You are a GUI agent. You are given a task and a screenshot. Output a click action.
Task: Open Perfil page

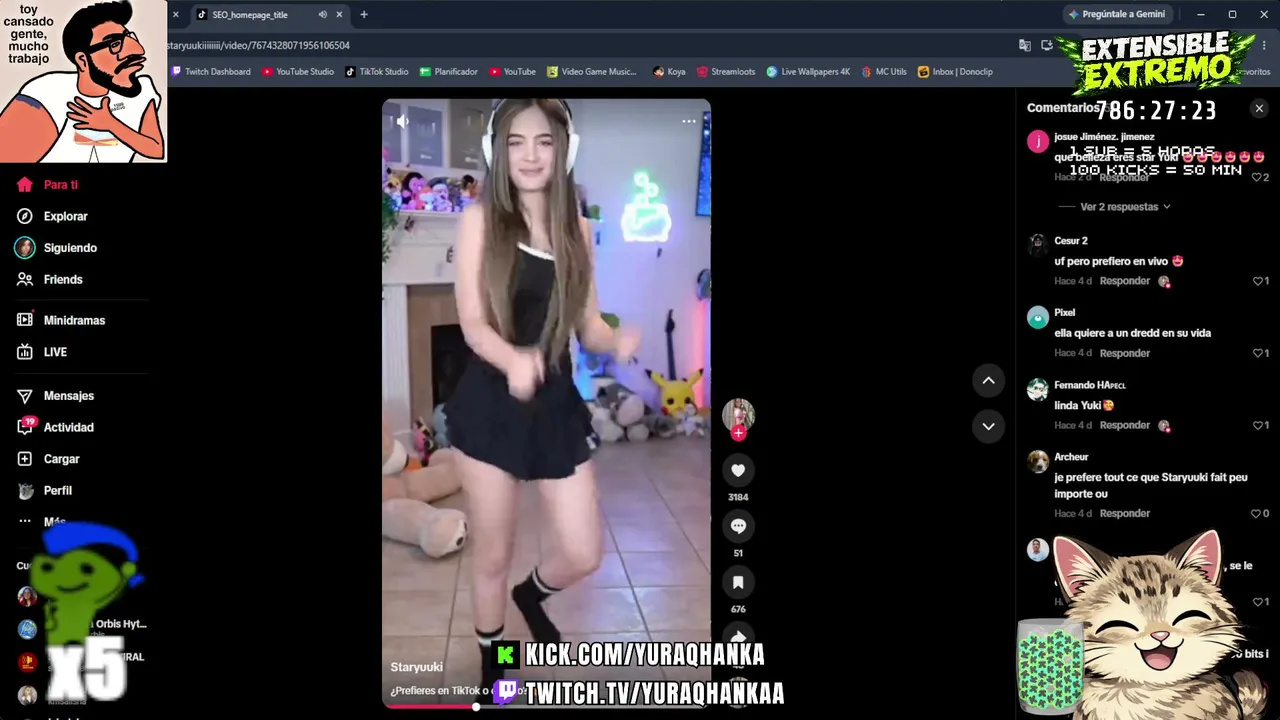tap(45, 491)
